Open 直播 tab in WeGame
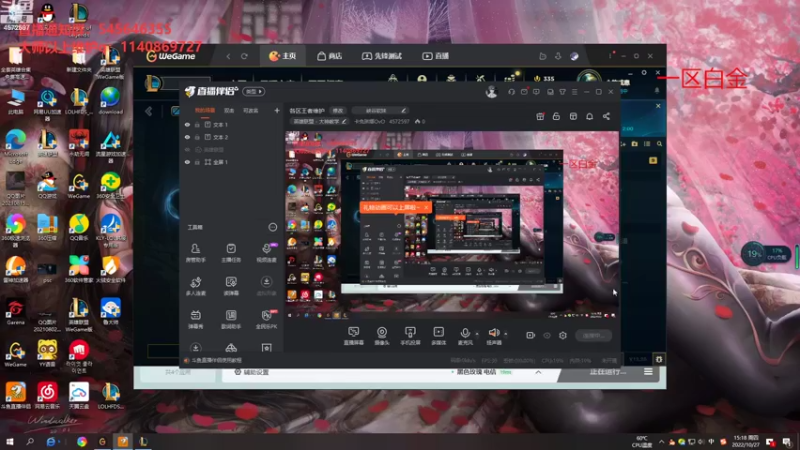The height and width of the screenshot is (450, 800). tap(435, 56)
